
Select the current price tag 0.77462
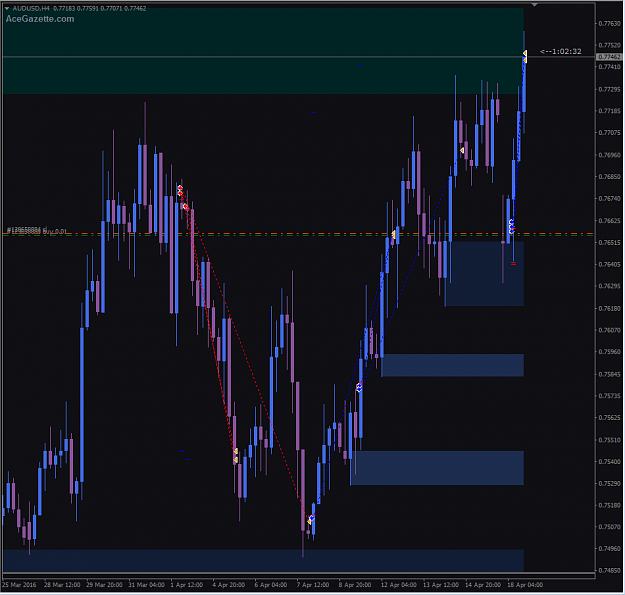(x=609, y=57)
